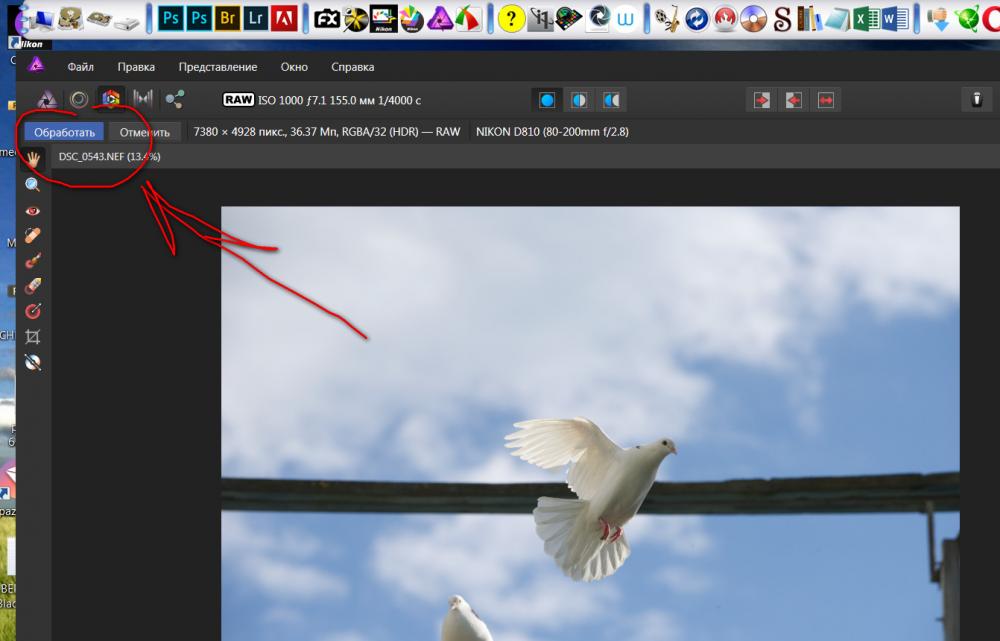
Task: Switch to single full view mode
Action: [x=547, y=100]
